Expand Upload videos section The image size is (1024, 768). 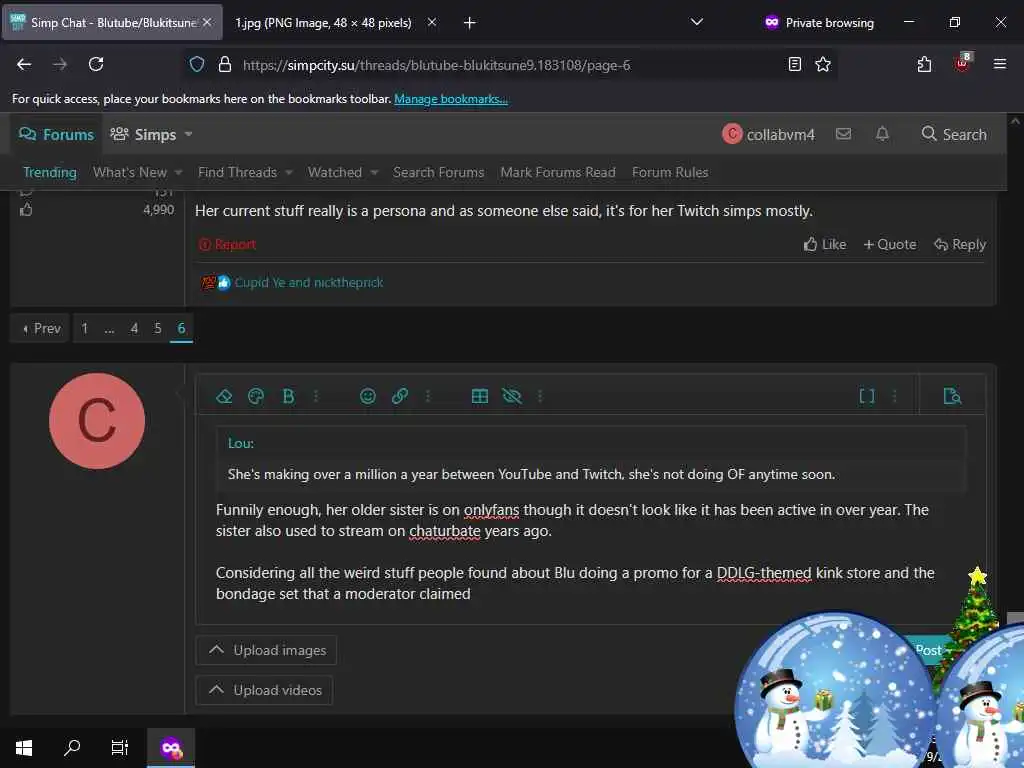pyautogui.click(x=264, y=690)
